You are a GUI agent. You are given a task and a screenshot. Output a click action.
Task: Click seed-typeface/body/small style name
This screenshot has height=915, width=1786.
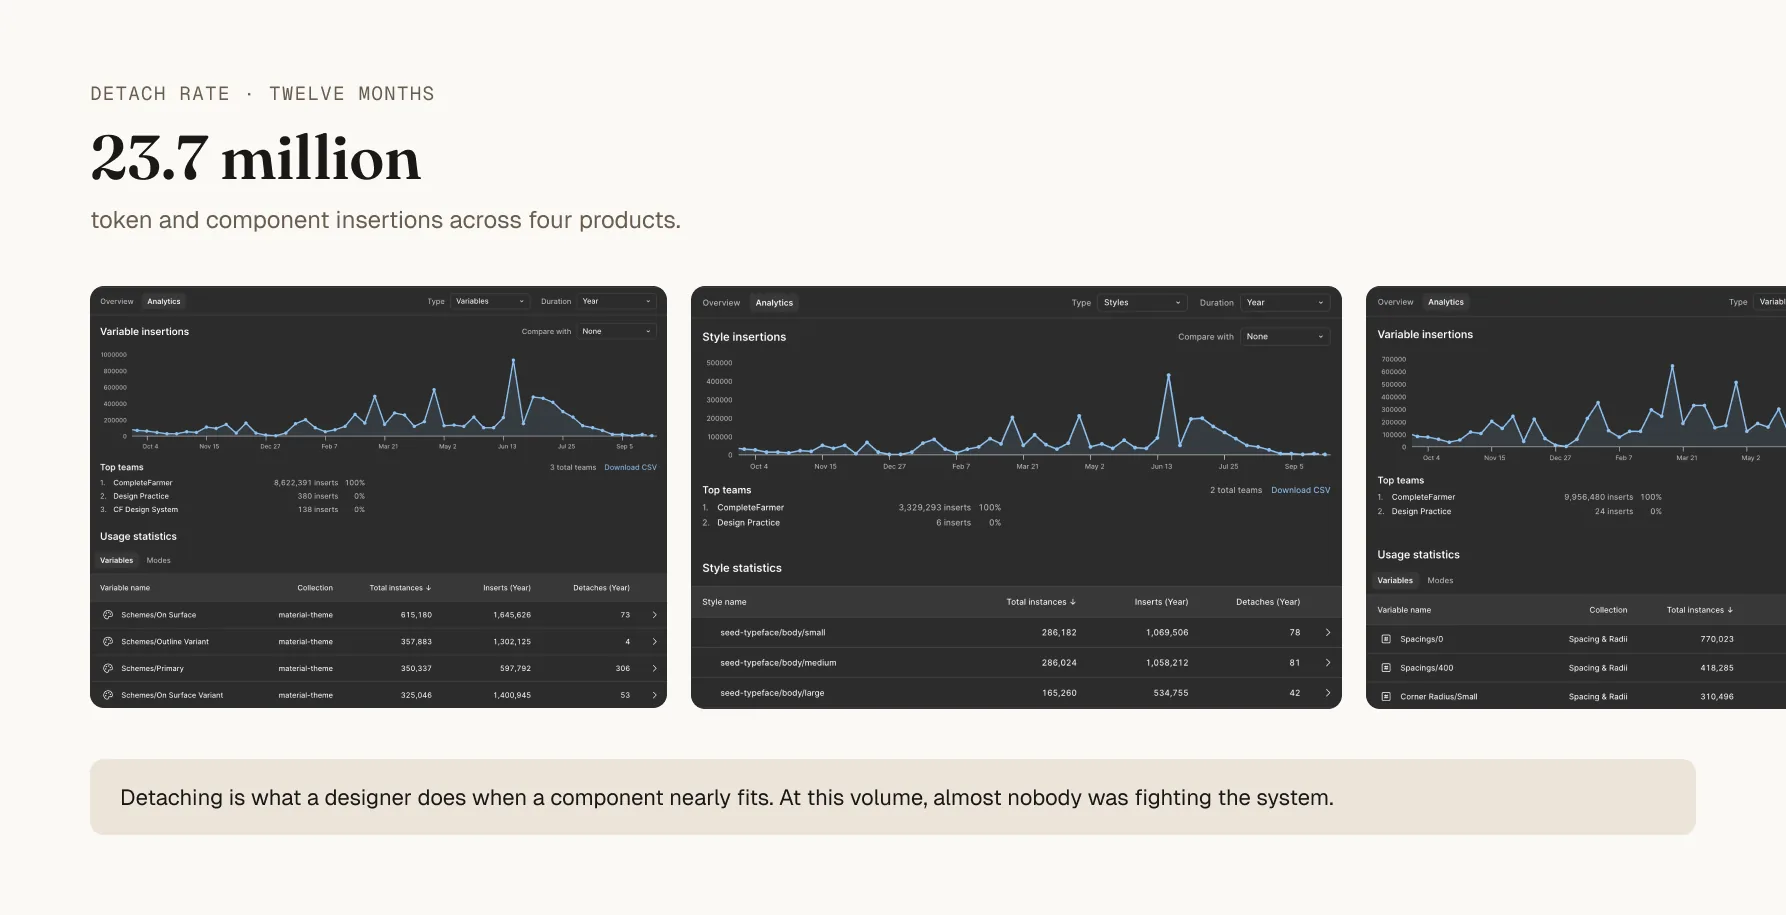point(773,632)
